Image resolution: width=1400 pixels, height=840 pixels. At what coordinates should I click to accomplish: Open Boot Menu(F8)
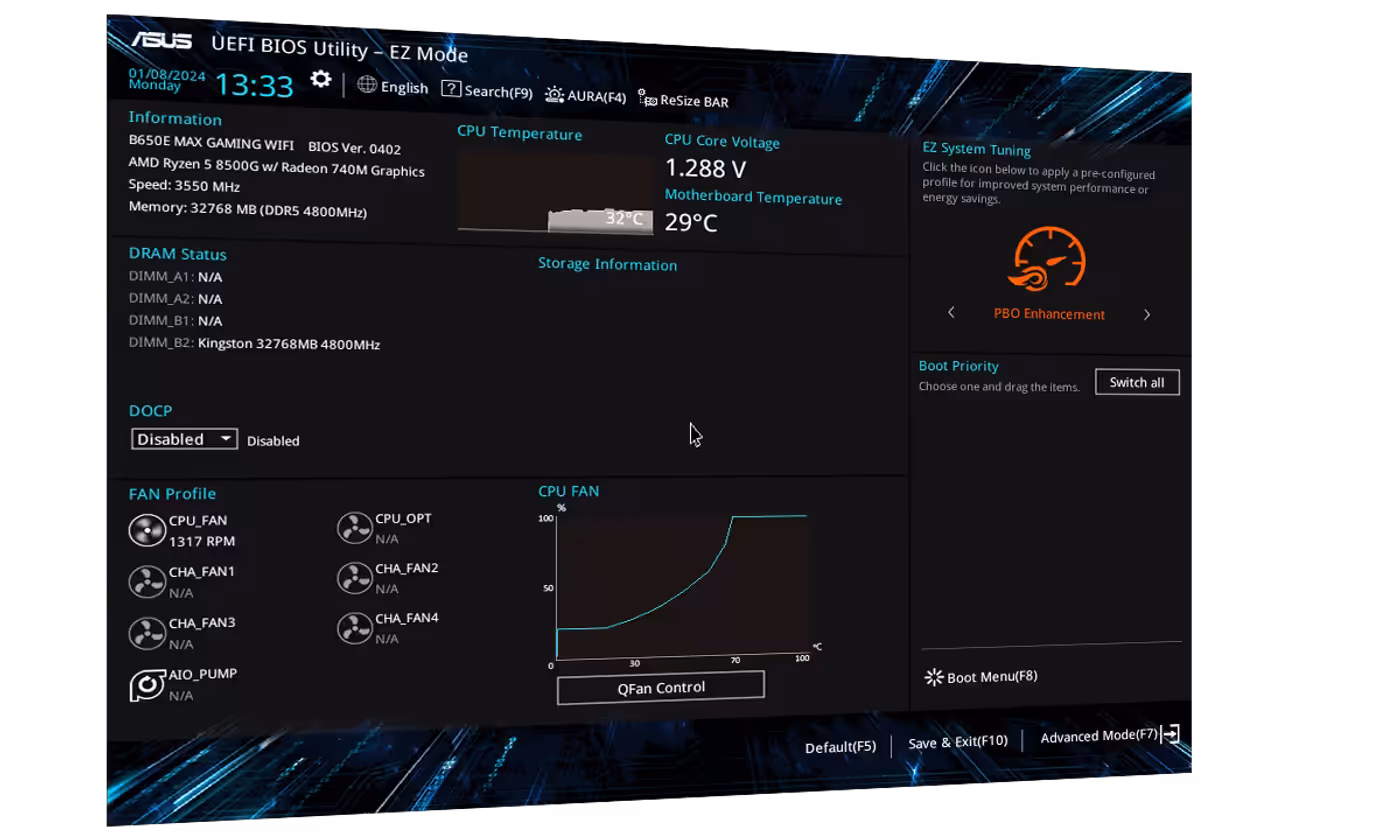(981, 677)
